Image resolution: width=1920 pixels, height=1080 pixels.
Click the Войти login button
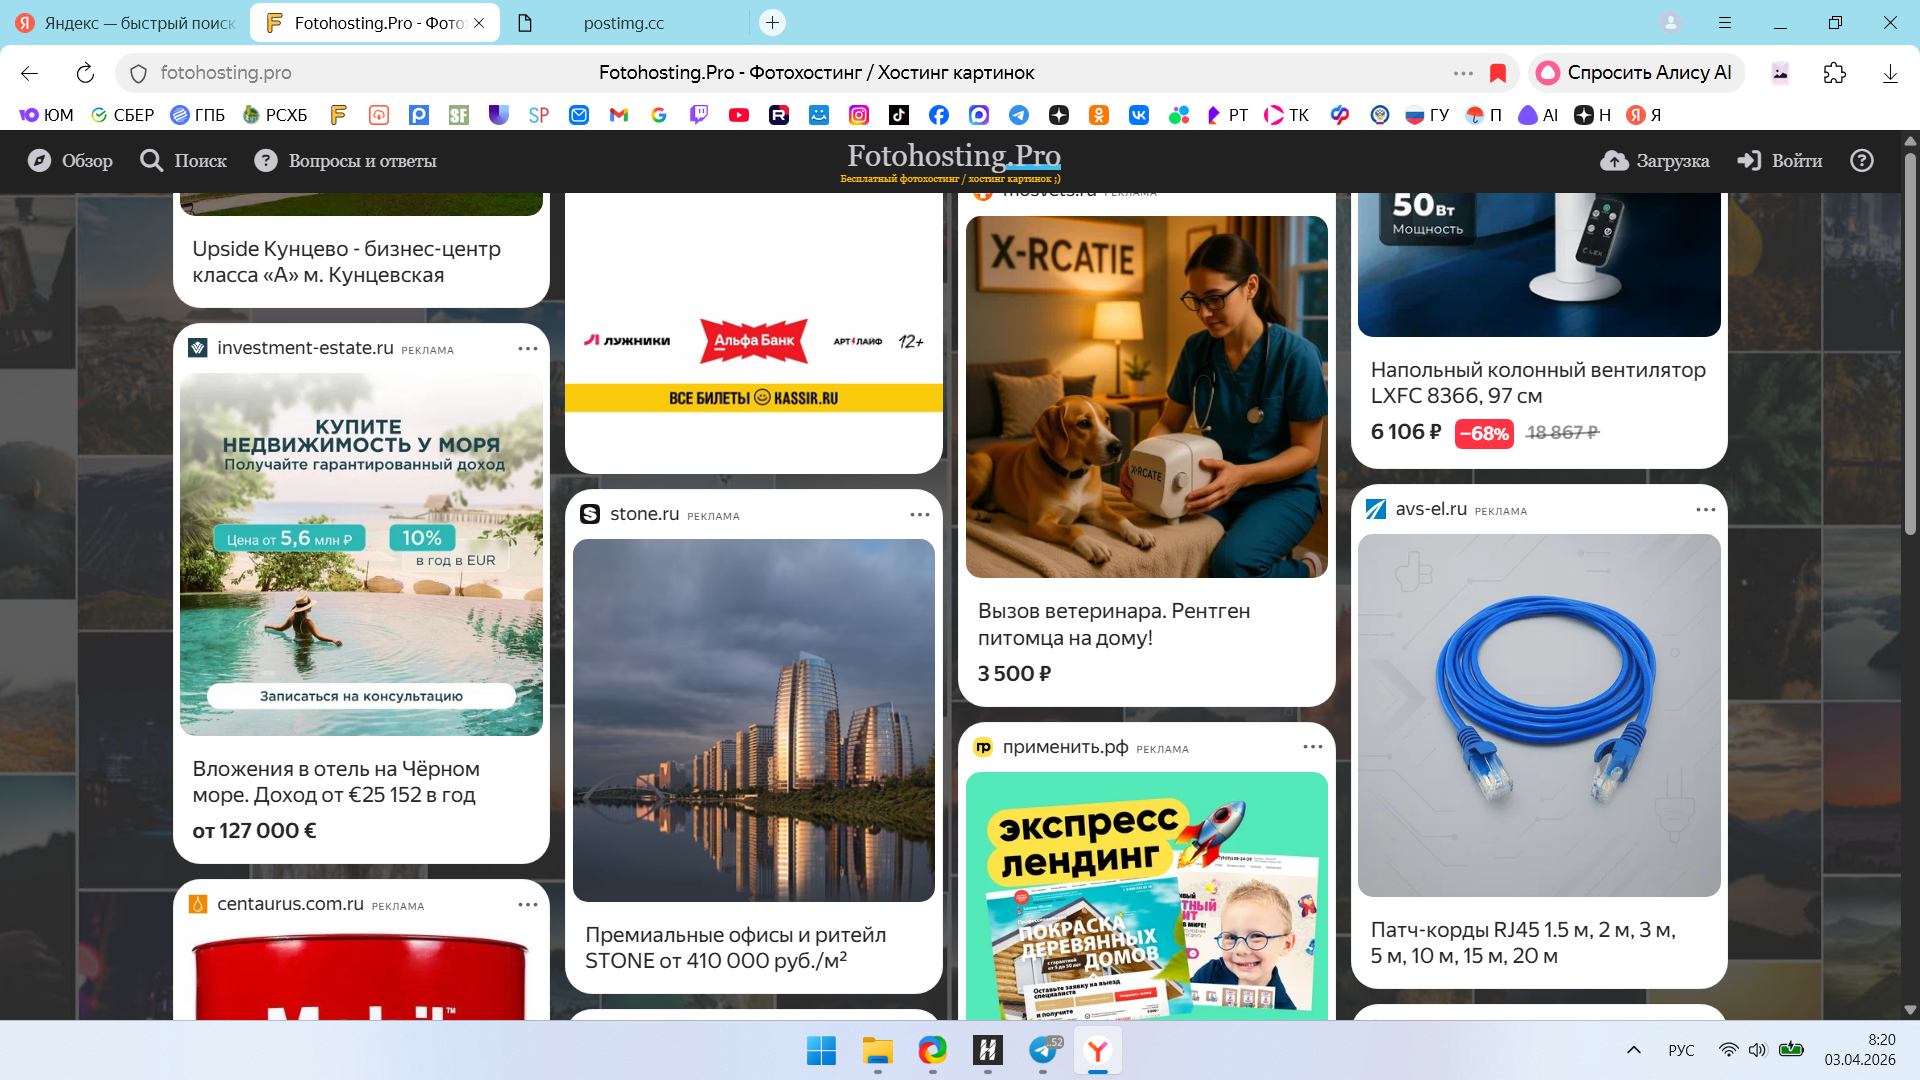(1780, 161)
